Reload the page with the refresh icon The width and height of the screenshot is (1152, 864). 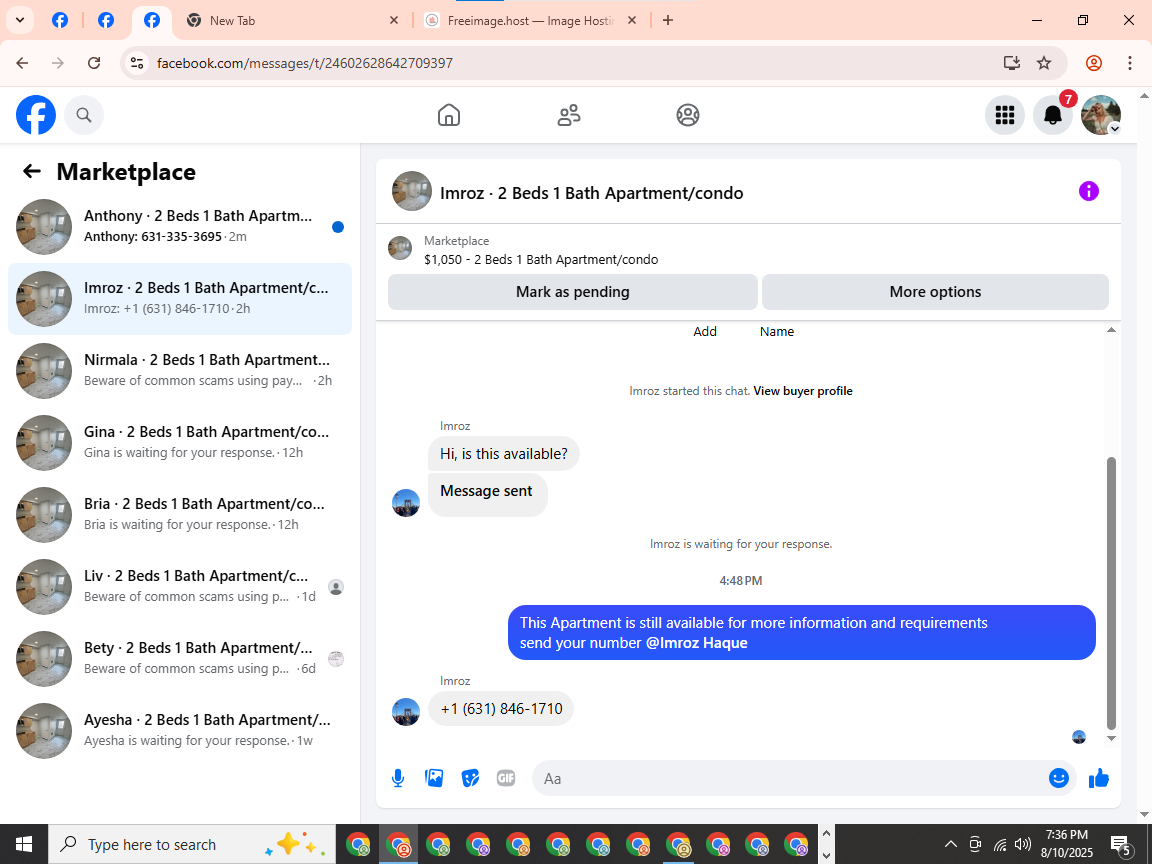tap(94, 63)
